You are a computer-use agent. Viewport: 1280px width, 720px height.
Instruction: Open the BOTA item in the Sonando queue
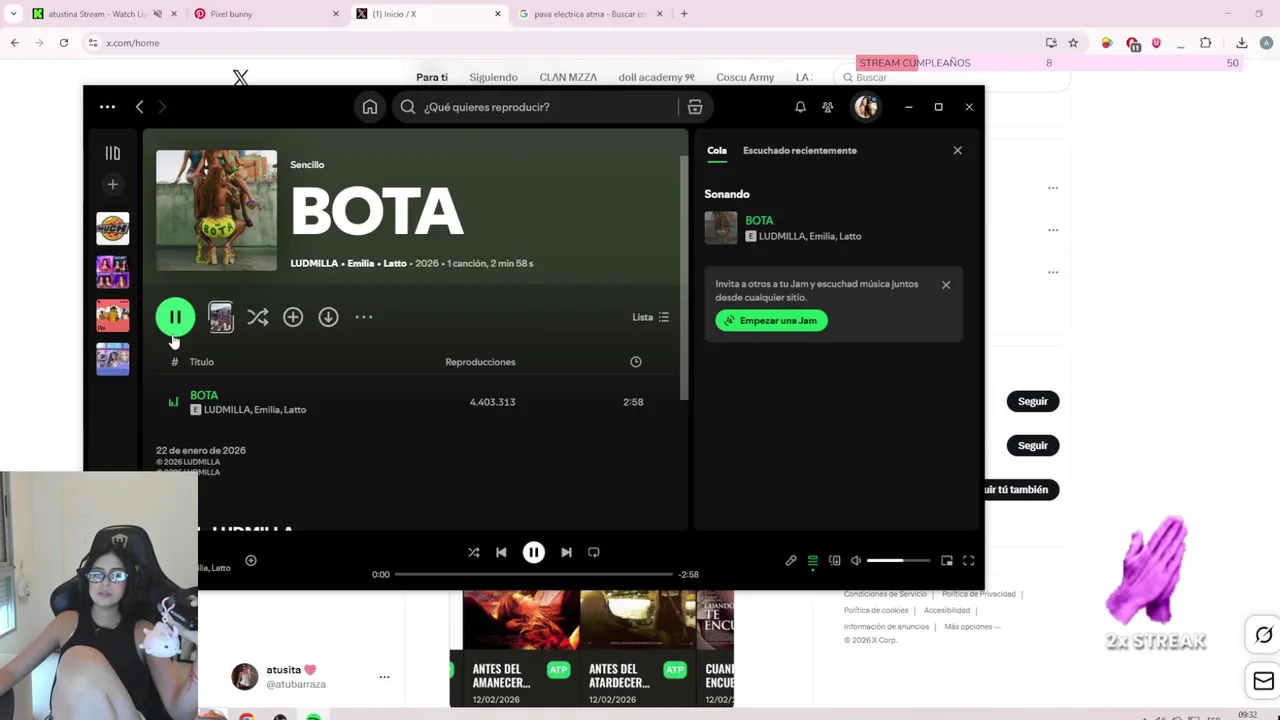(759, 221)
